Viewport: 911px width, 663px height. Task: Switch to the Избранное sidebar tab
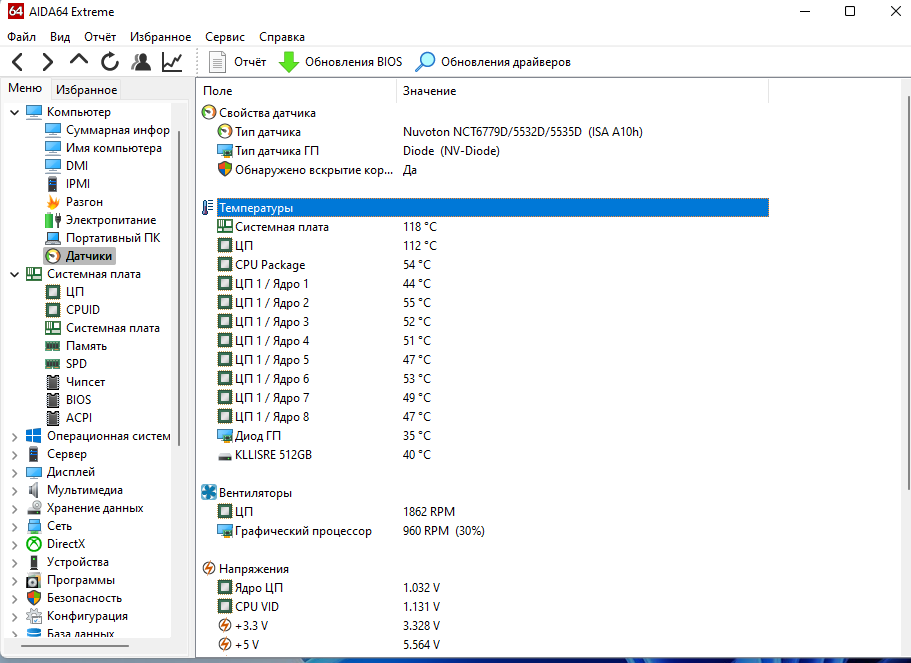click(x=86, y=89)
